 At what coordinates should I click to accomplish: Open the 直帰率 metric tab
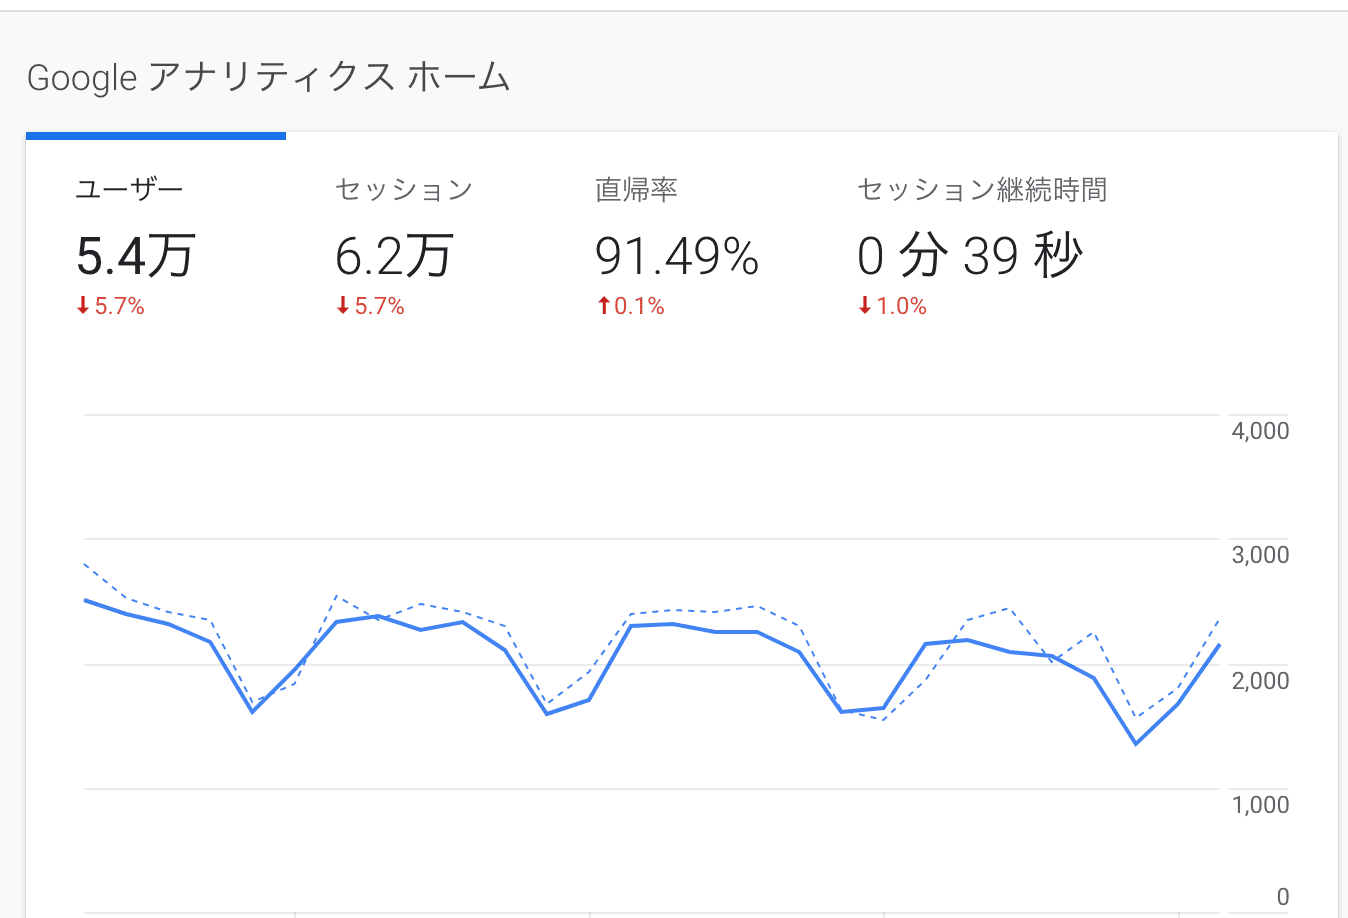coord(637,190)
